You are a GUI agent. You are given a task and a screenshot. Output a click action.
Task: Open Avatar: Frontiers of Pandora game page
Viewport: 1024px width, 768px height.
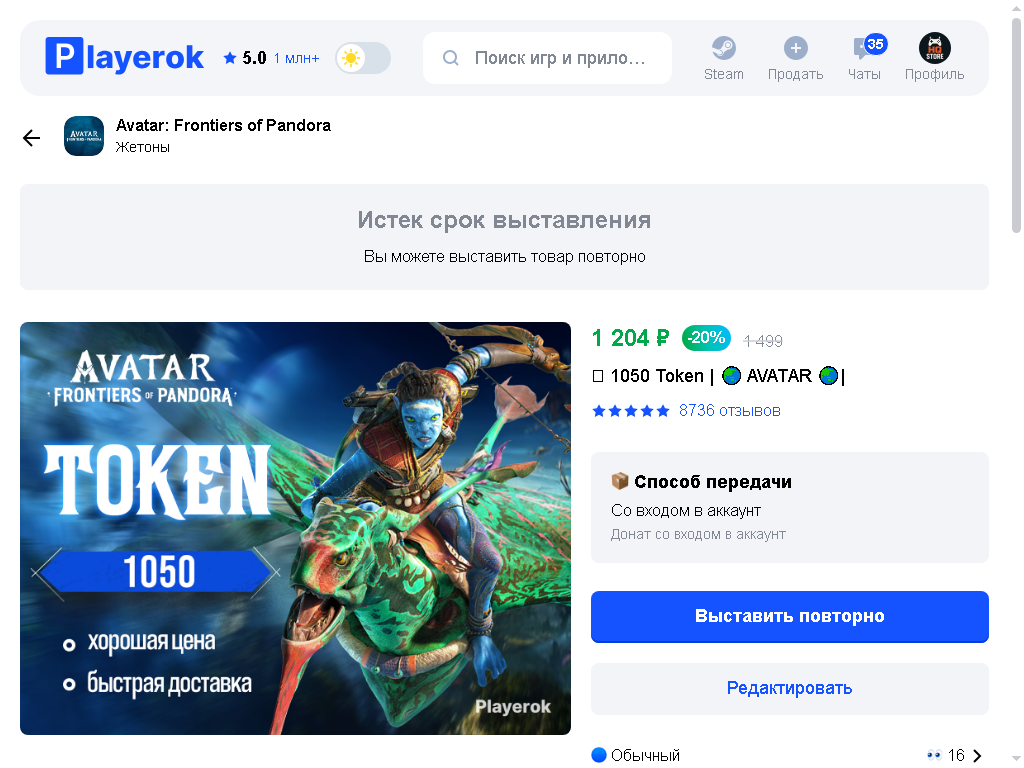223,125
